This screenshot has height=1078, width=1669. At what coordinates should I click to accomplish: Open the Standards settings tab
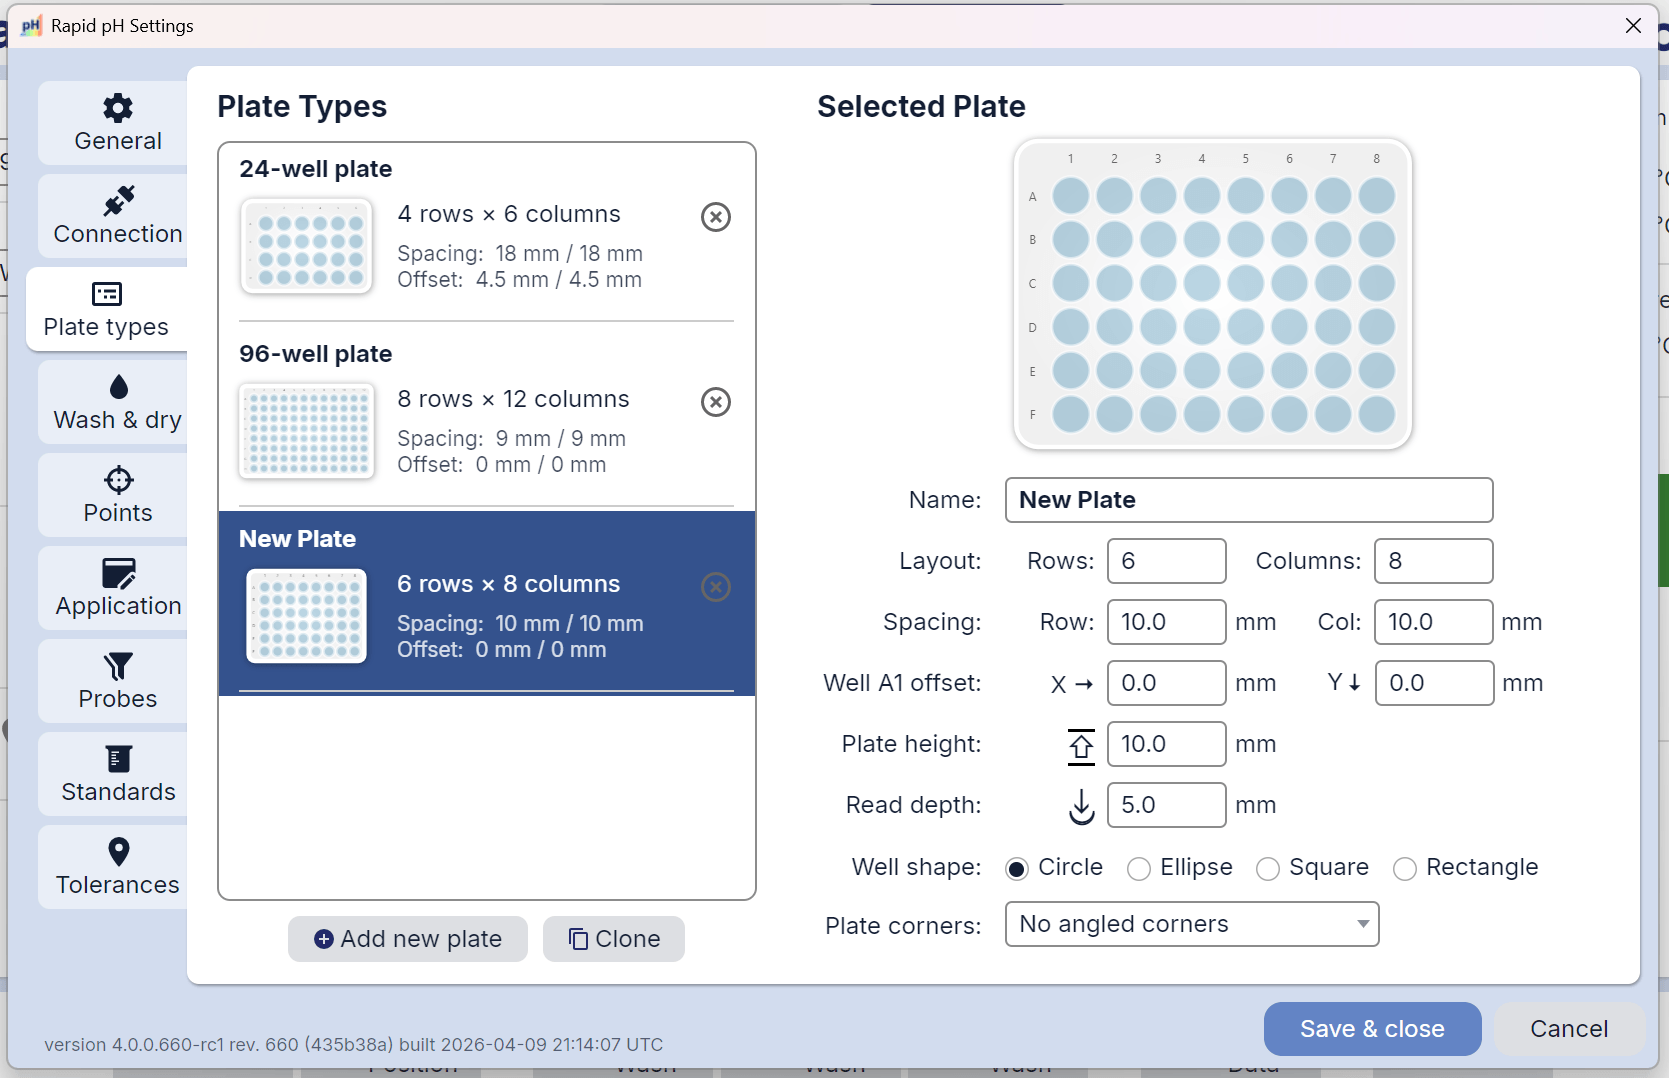click(x=117, y=774)
